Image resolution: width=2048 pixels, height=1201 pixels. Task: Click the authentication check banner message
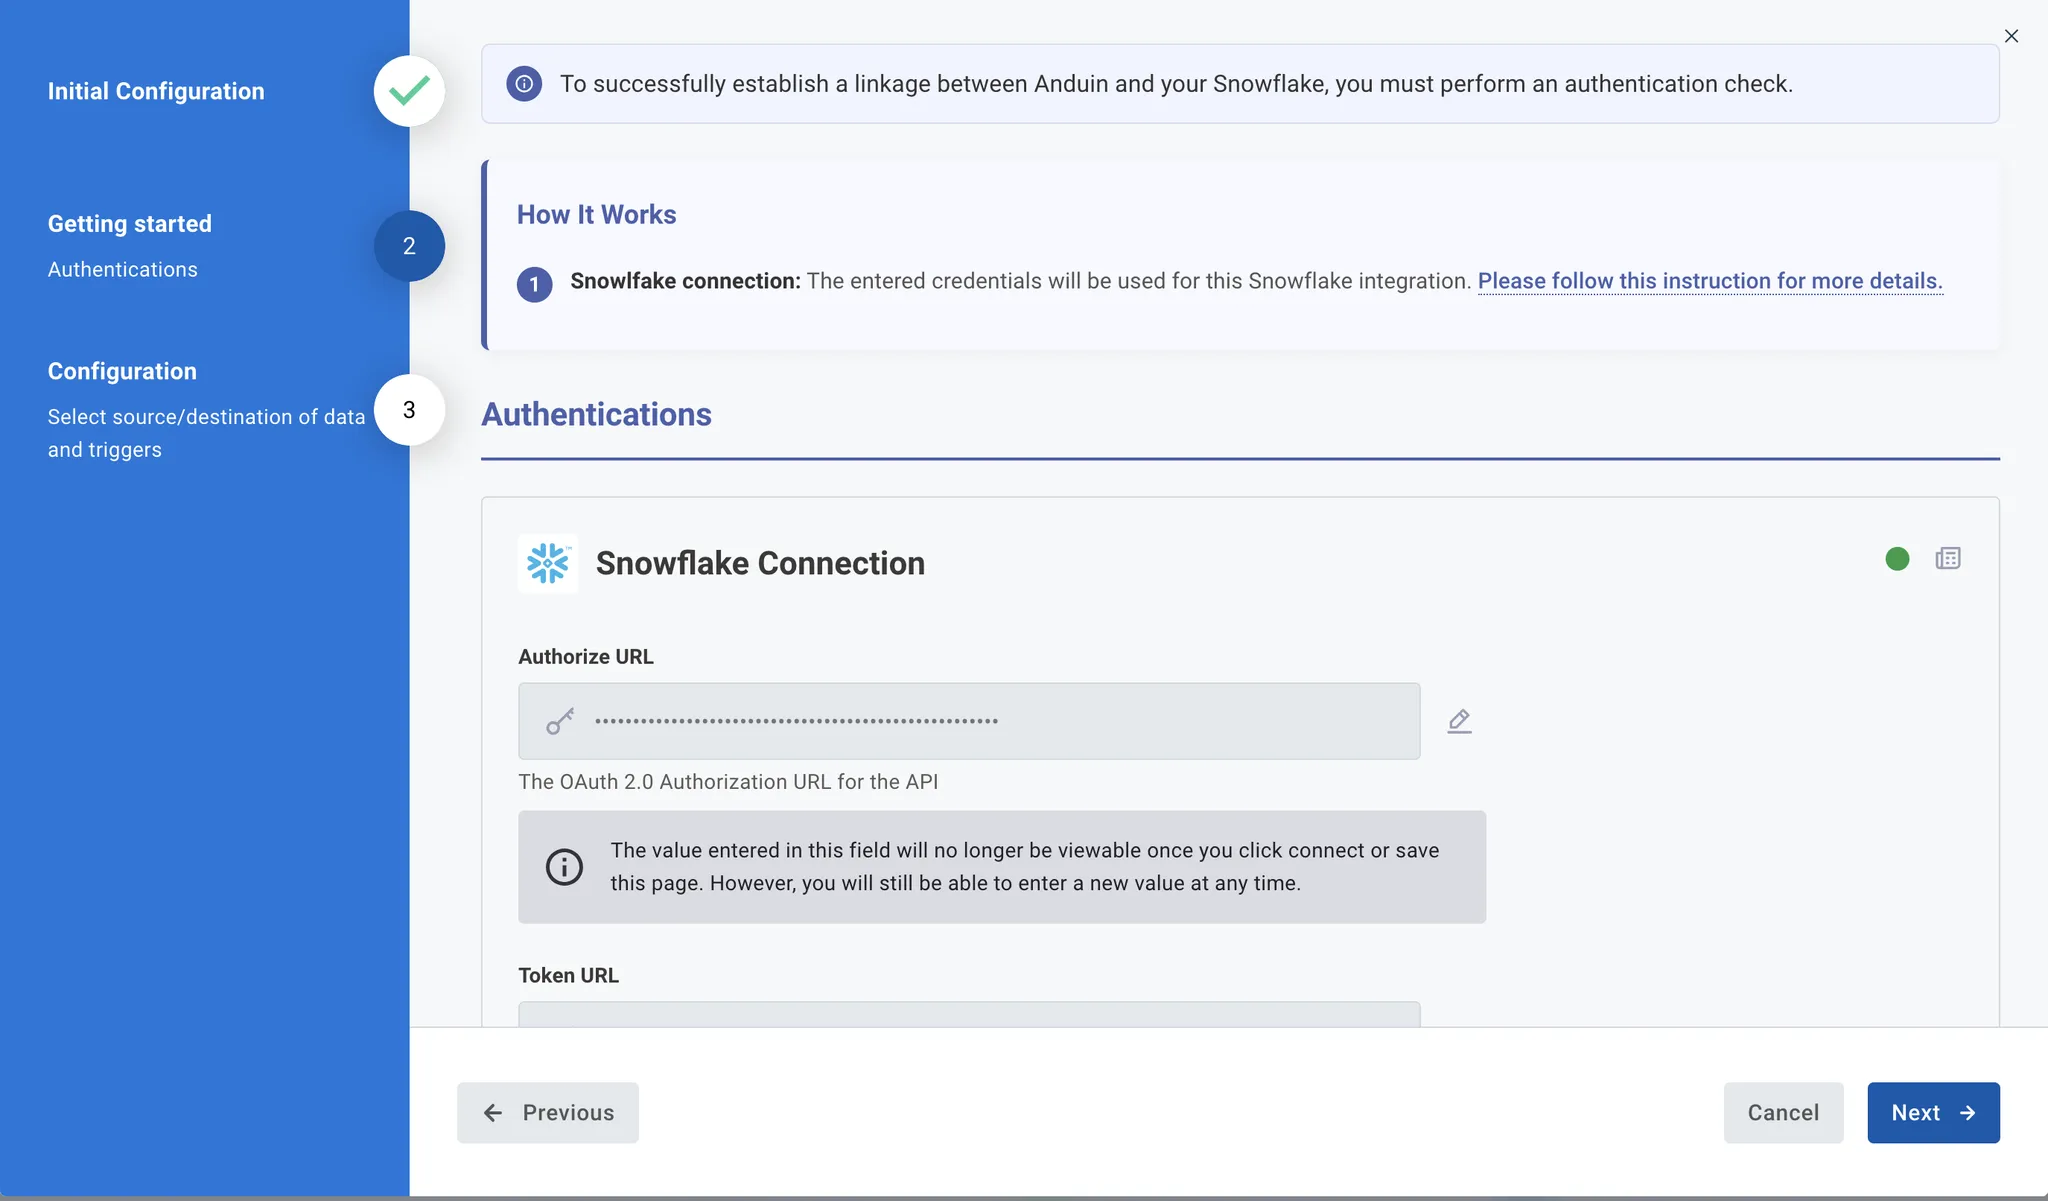(x=1176, y=84)
